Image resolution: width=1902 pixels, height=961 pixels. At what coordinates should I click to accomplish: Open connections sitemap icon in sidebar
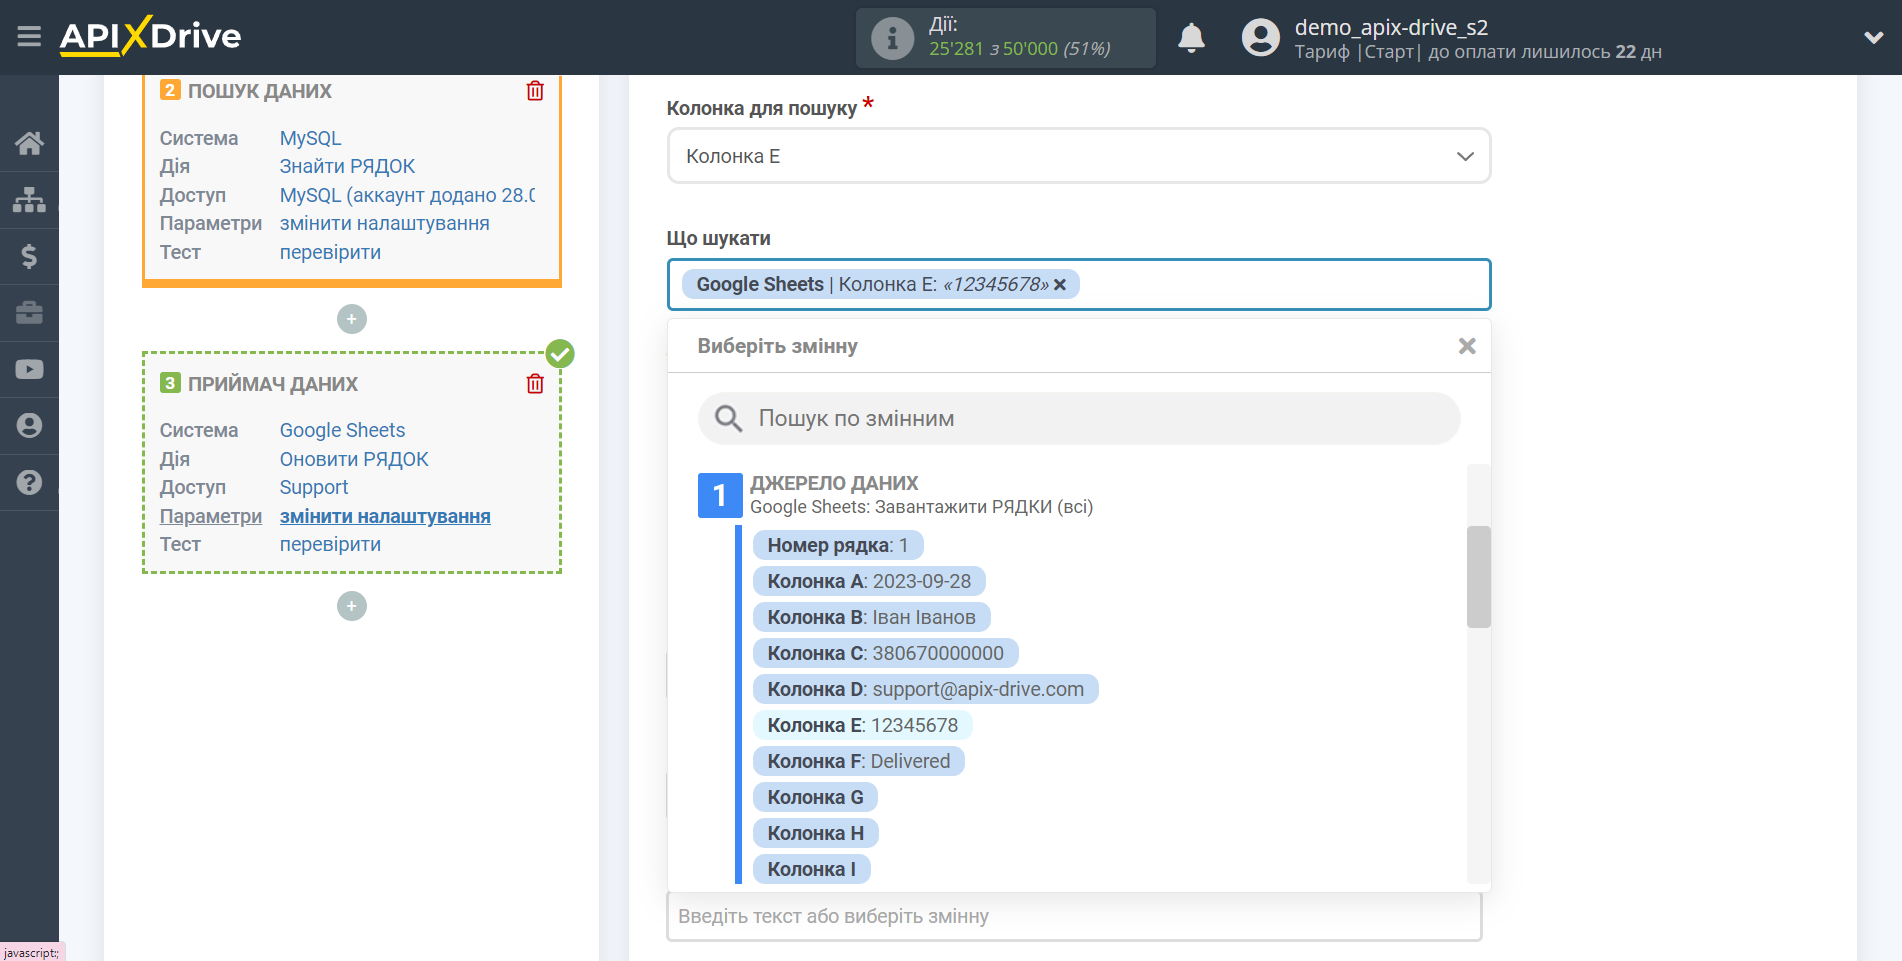pyautogui.click(x=29, y=200)
